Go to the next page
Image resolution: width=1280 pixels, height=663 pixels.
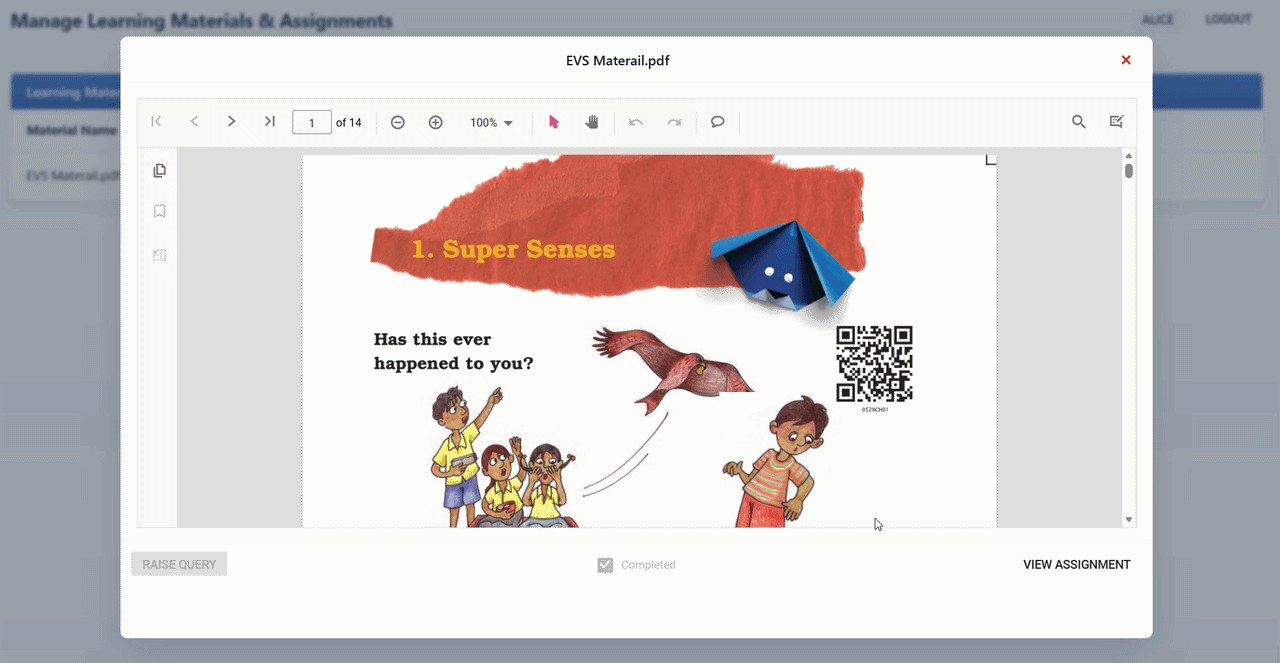pyautogui.click(x=231, y=121)
